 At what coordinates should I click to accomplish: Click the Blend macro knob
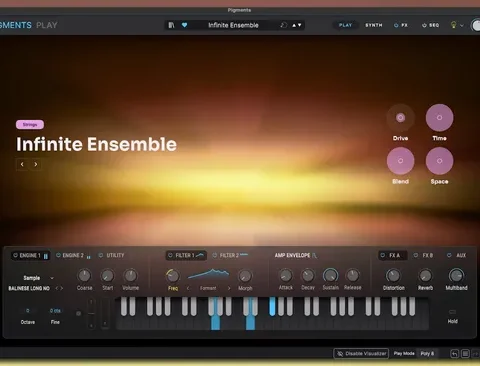coord(400,161)
